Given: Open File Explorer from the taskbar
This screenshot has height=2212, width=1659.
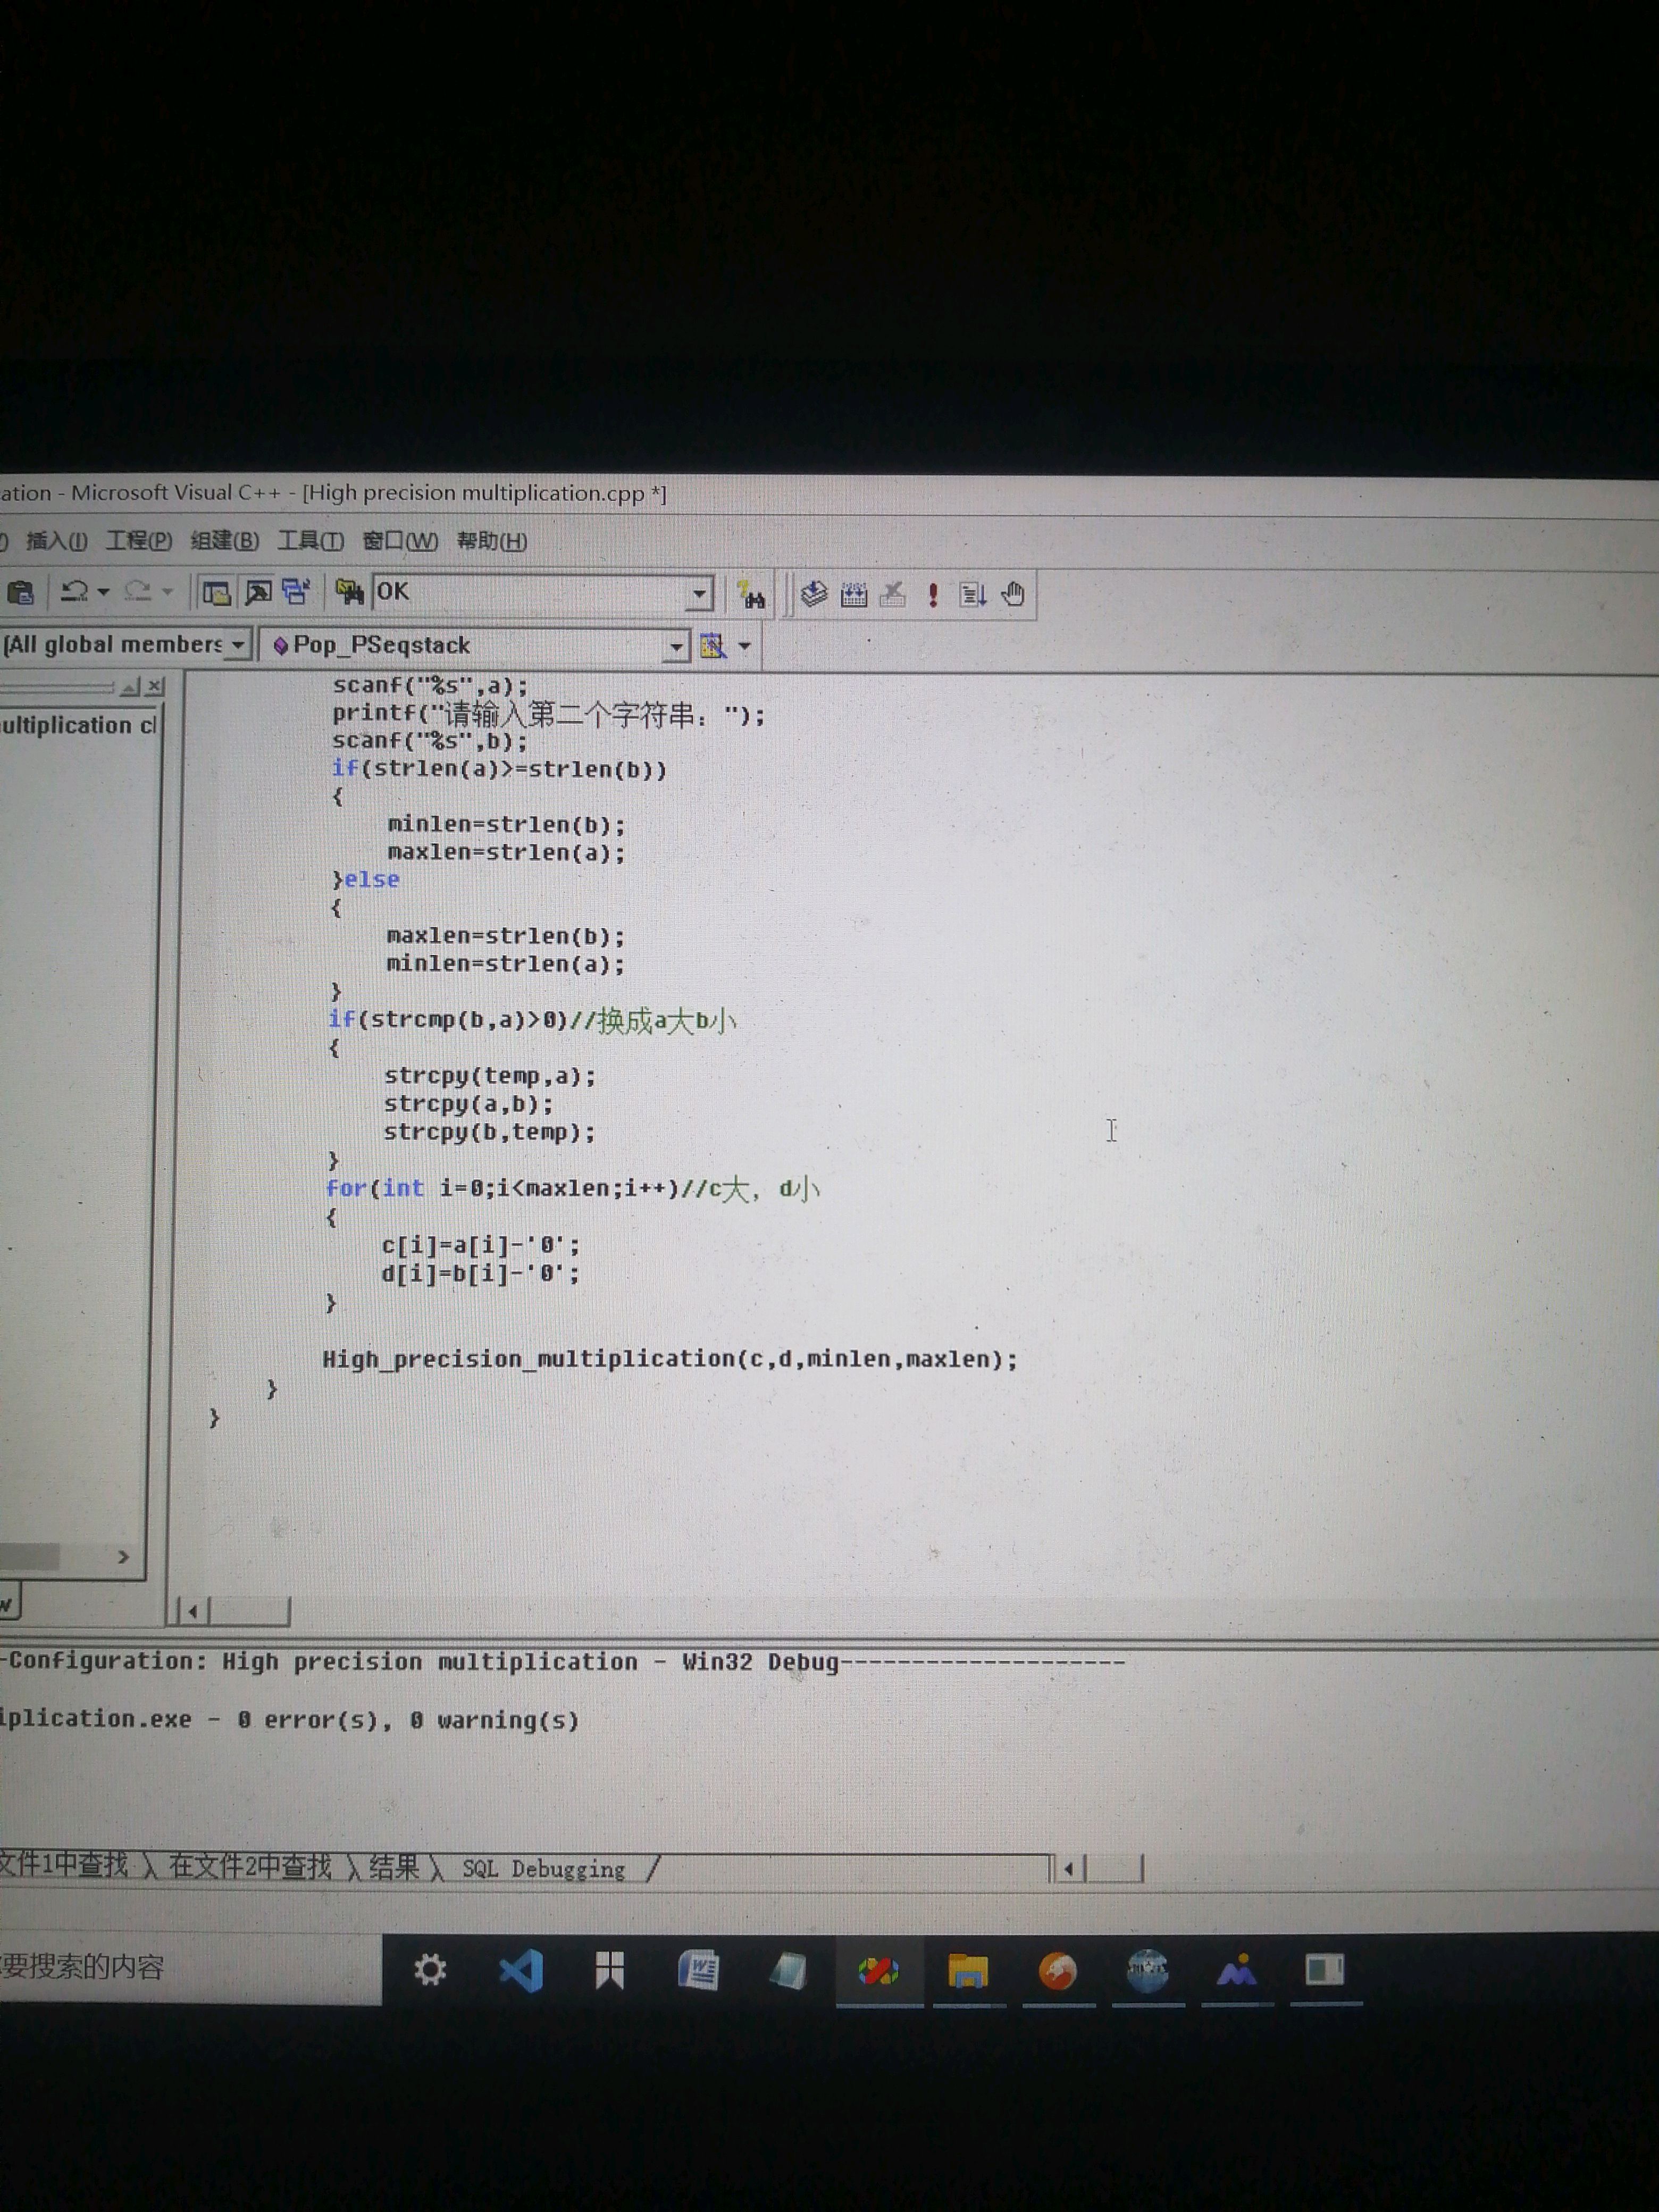Looking at the screenshot, I should click(968, 1971).
